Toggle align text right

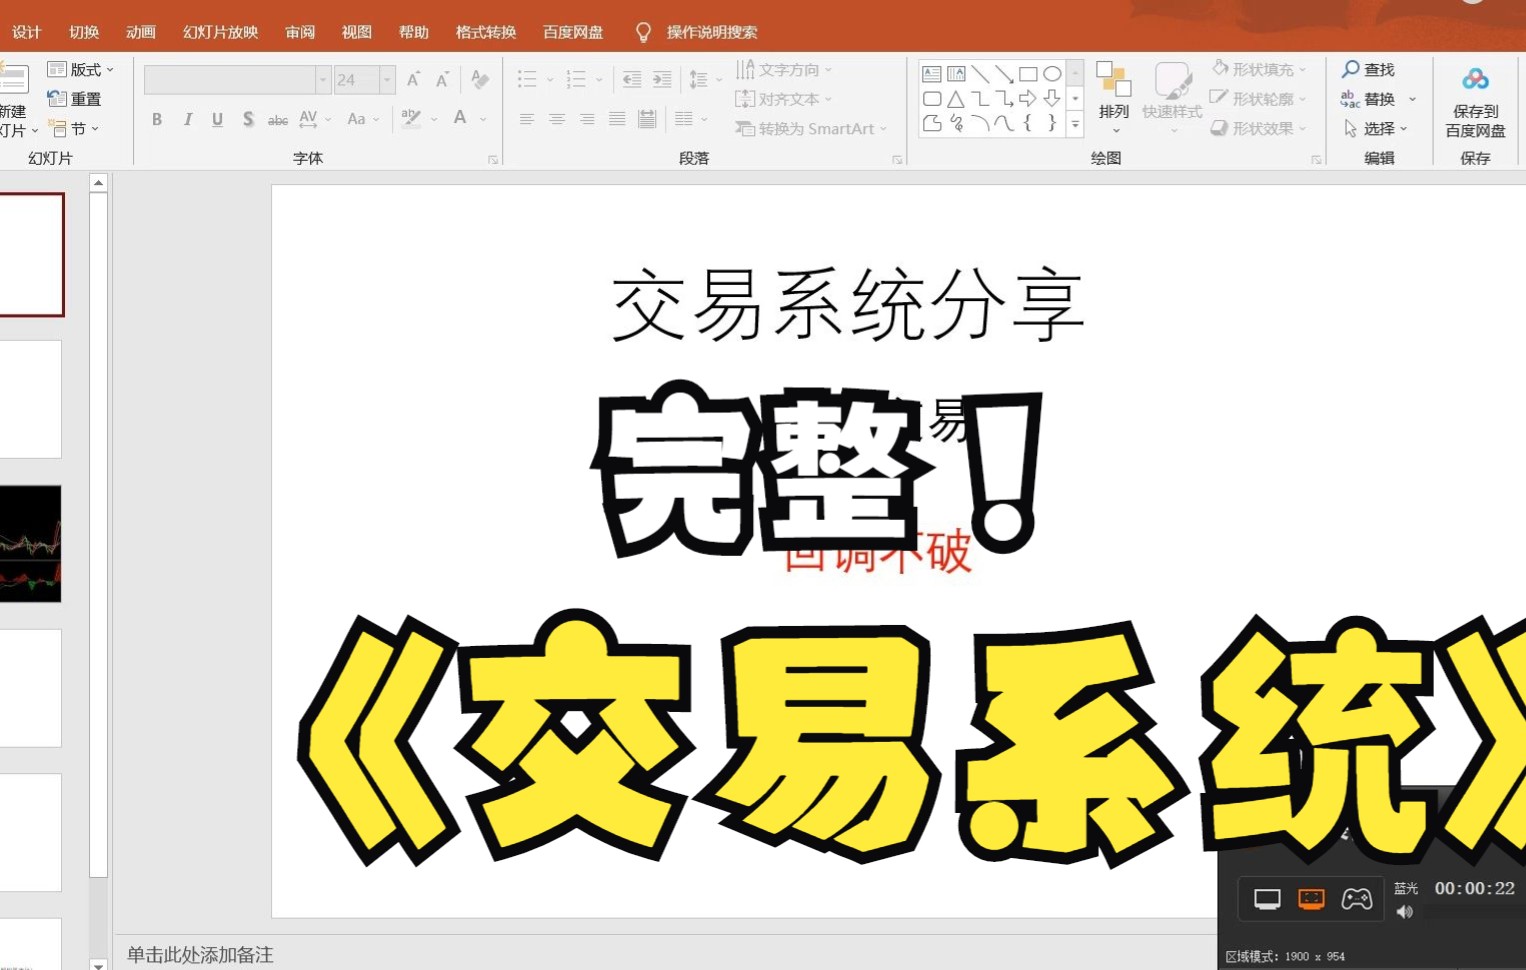[587, 119]
